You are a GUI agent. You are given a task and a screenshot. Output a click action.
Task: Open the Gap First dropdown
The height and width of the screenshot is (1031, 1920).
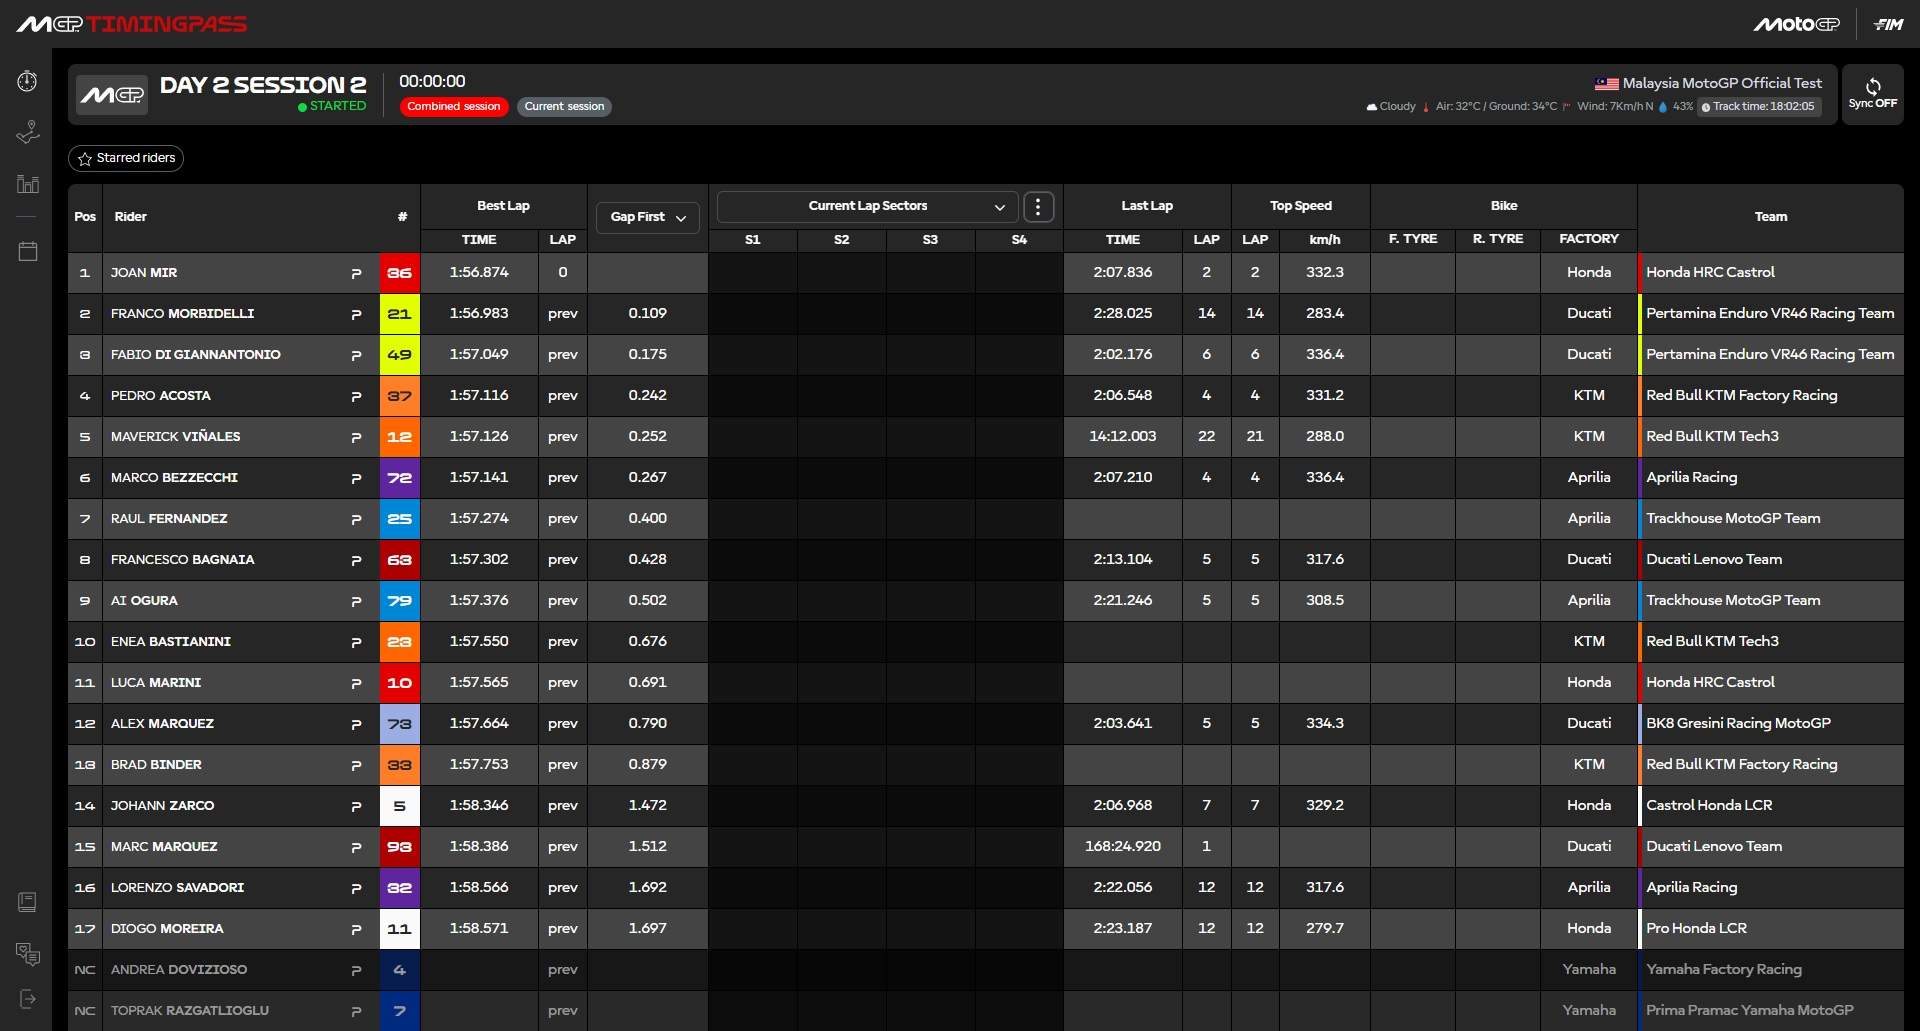648,217
